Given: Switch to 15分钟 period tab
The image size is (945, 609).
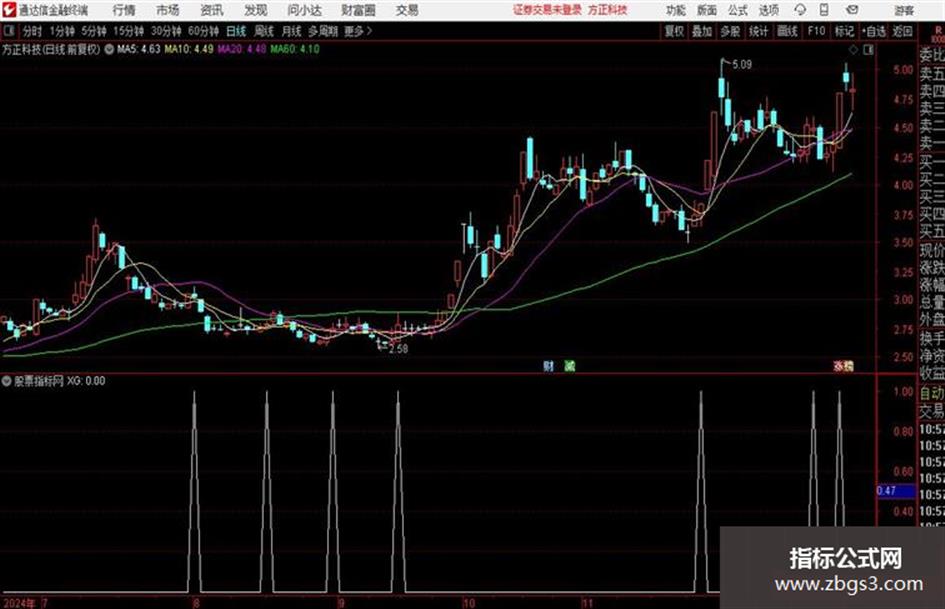Looking at the screenshot, I should coord(129,31).
